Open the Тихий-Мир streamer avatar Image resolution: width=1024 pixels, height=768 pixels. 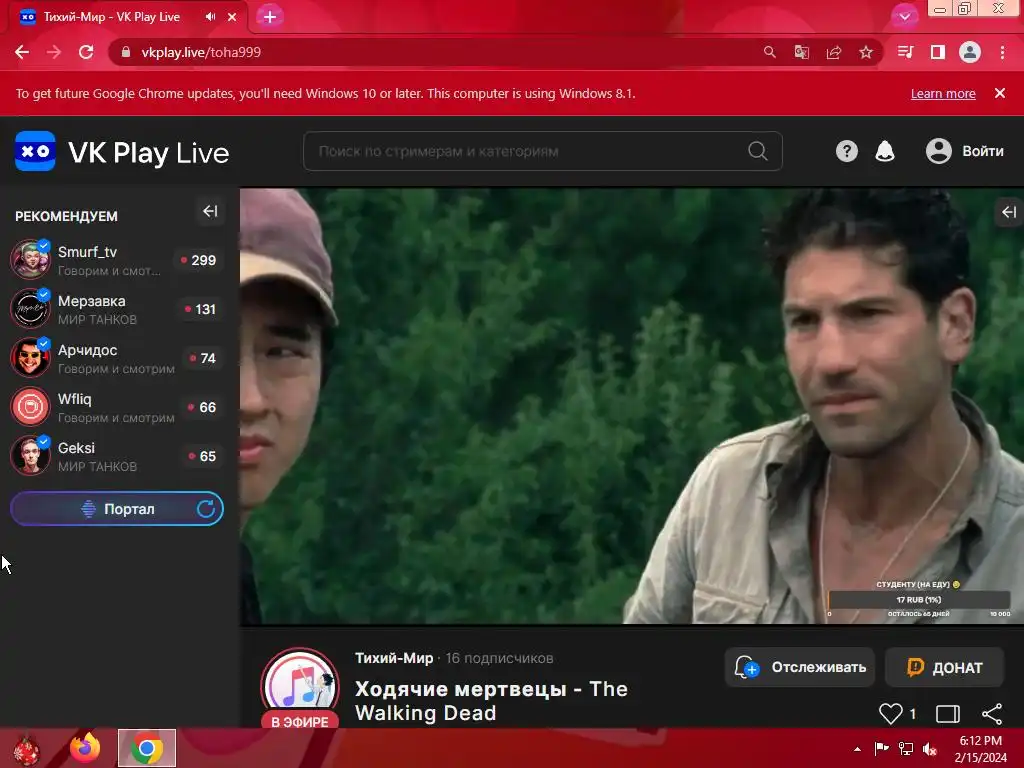[x=300, y=687]
